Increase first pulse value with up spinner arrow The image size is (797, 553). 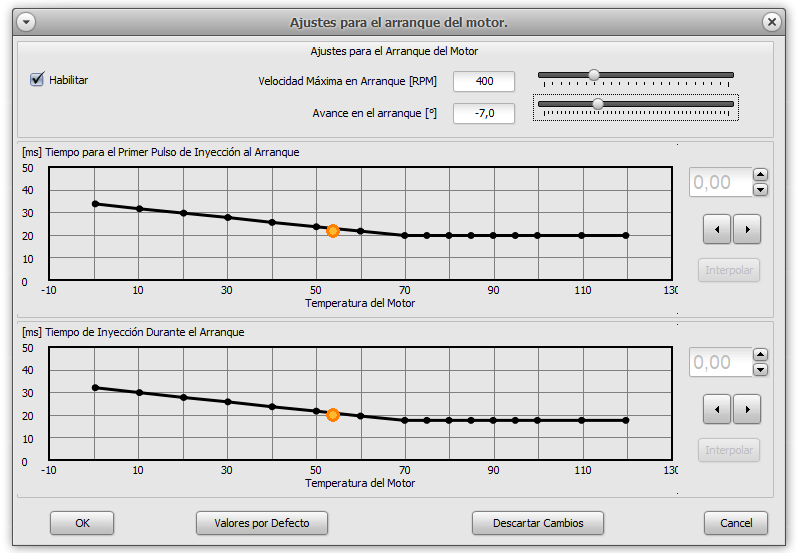click(x=760, y=175)
